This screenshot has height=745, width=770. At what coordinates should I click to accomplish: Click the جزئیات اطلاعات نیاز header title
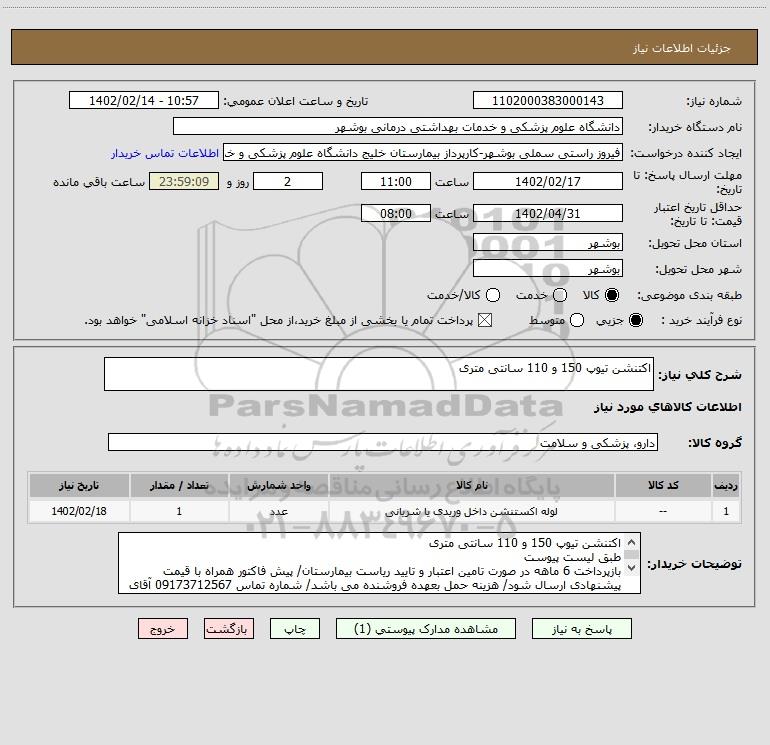click(x=682, y=48)
